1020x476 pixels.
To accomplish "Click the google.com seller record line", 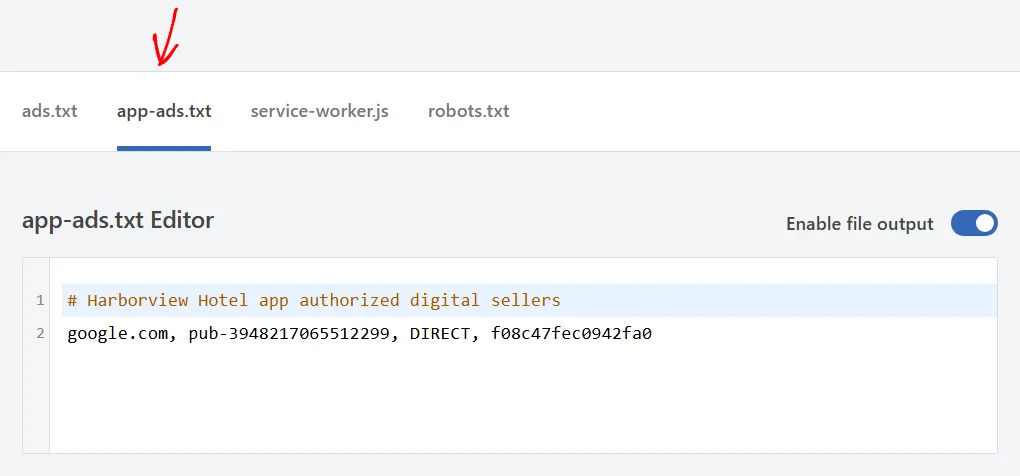I will click(359, 334).
